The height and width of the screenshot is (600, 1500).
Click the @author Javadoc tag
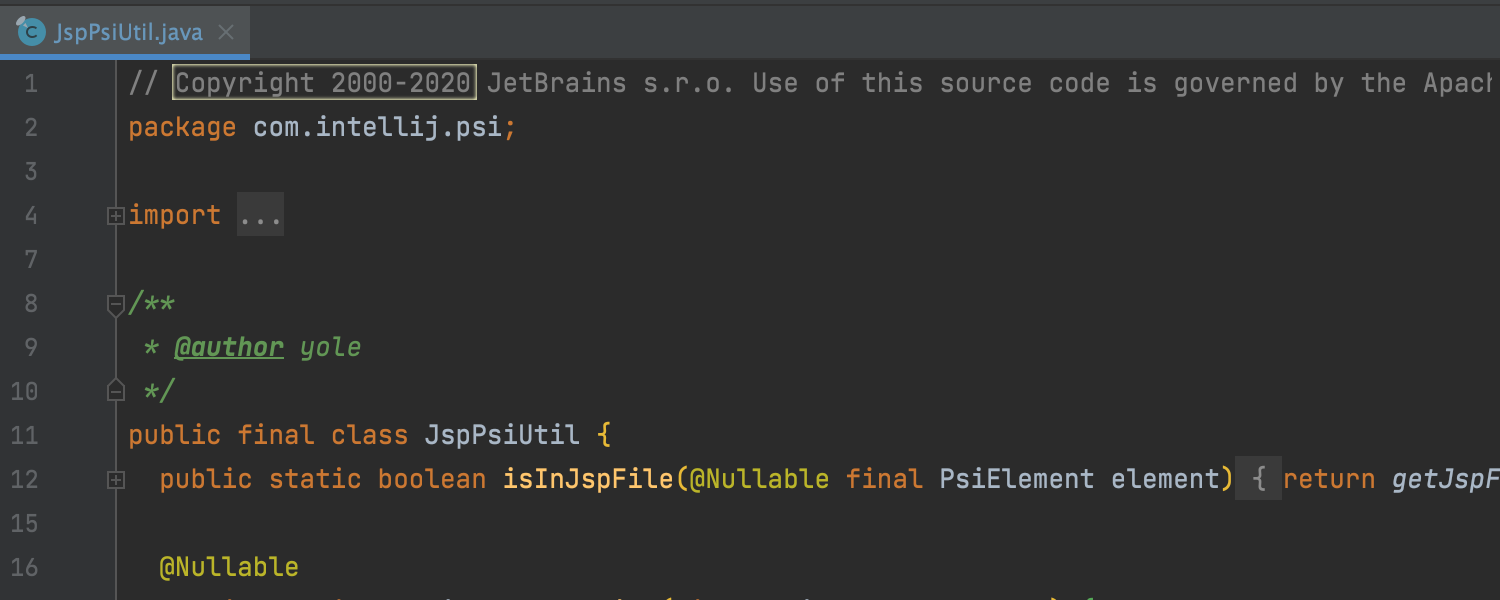[x=229, y=347]
